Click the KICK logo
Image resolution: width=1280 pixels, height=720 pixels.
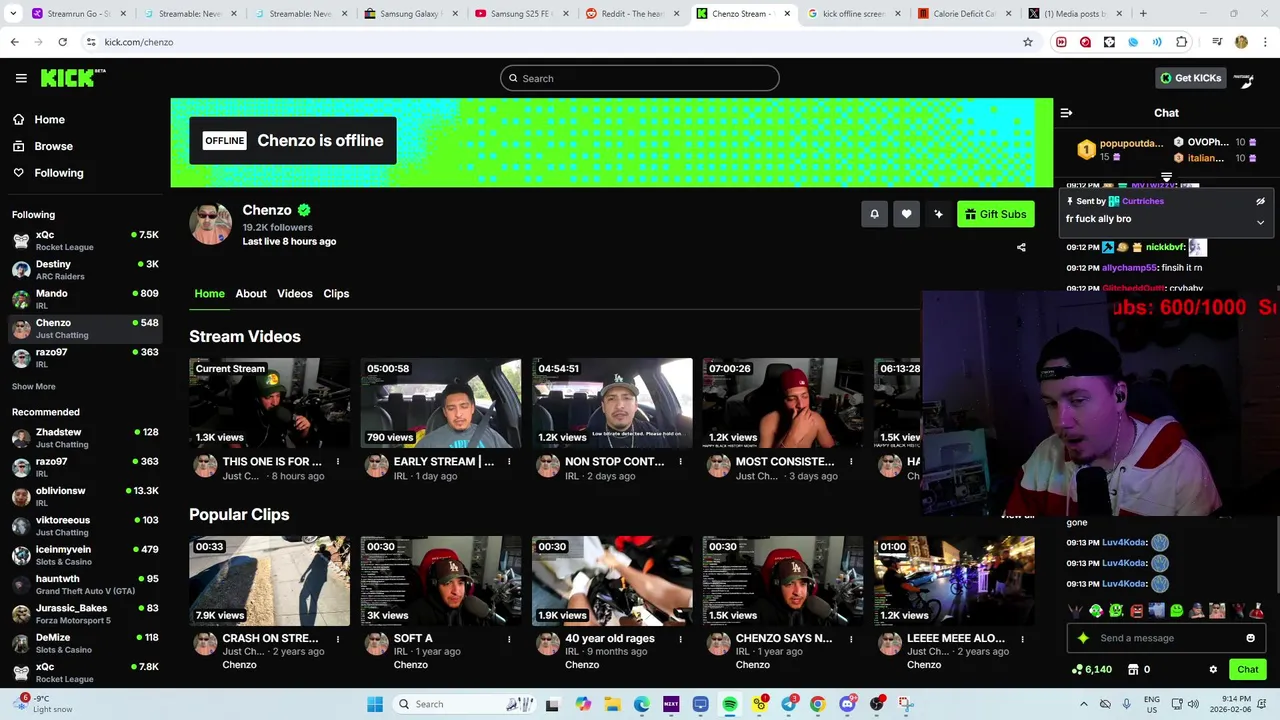[72, 78]
